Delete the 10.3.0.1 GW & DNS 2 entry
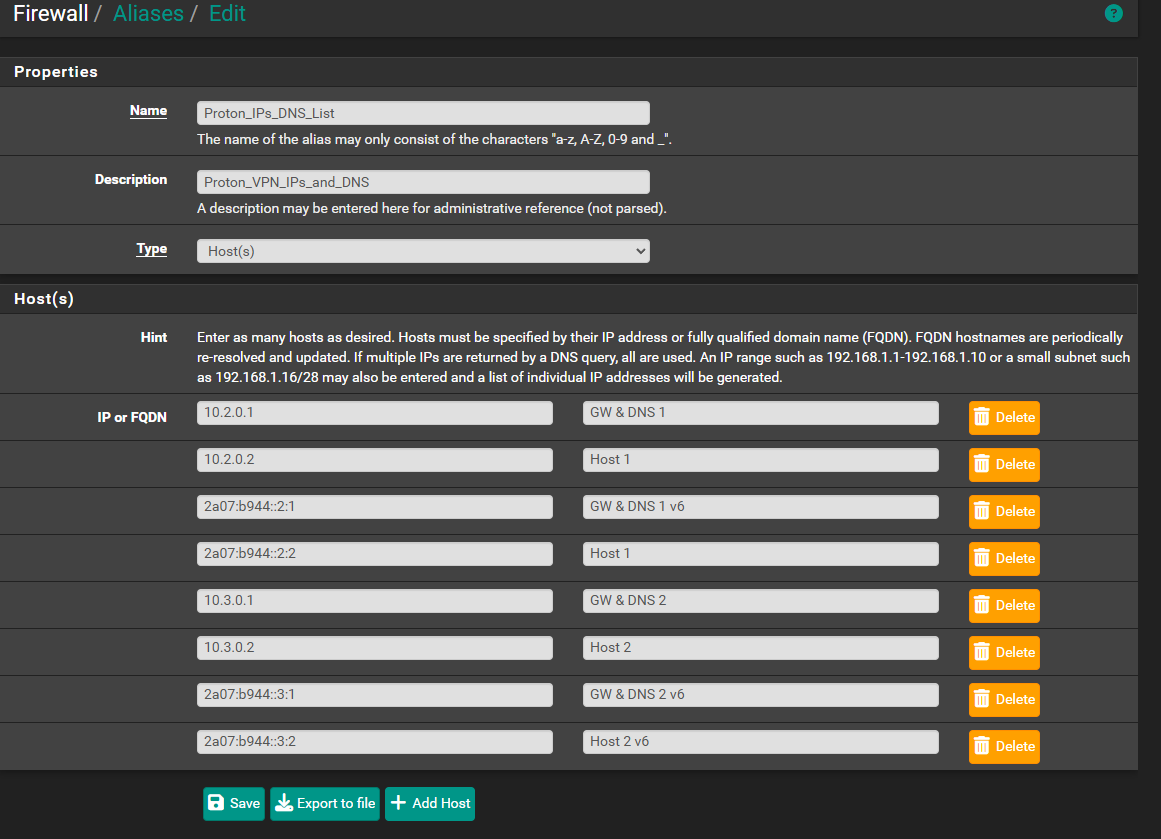 [x=1004, y=606]
